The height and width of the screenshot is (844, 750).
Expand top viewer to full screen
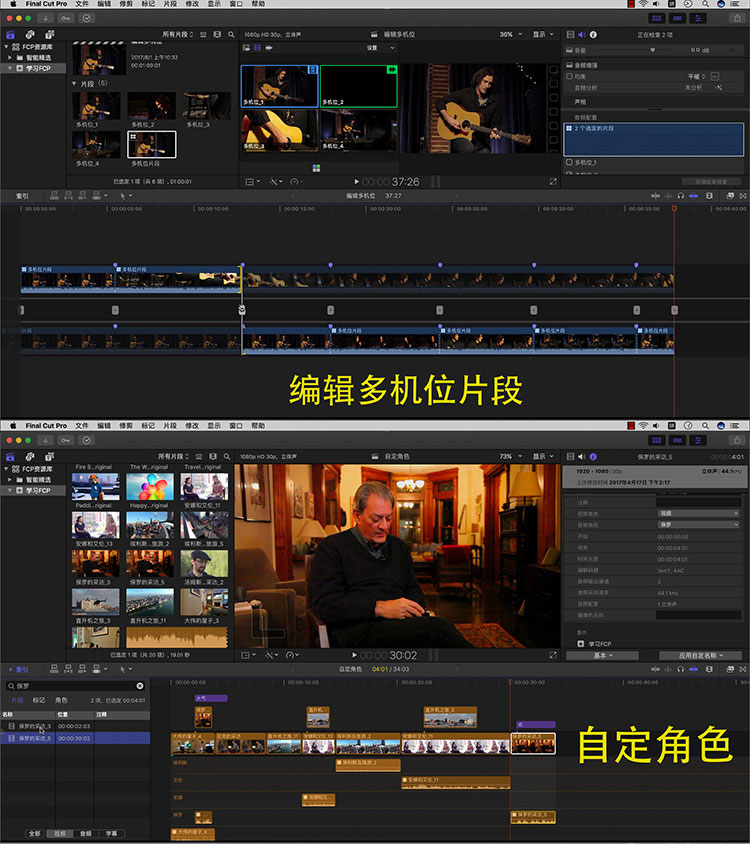(553, 182)
